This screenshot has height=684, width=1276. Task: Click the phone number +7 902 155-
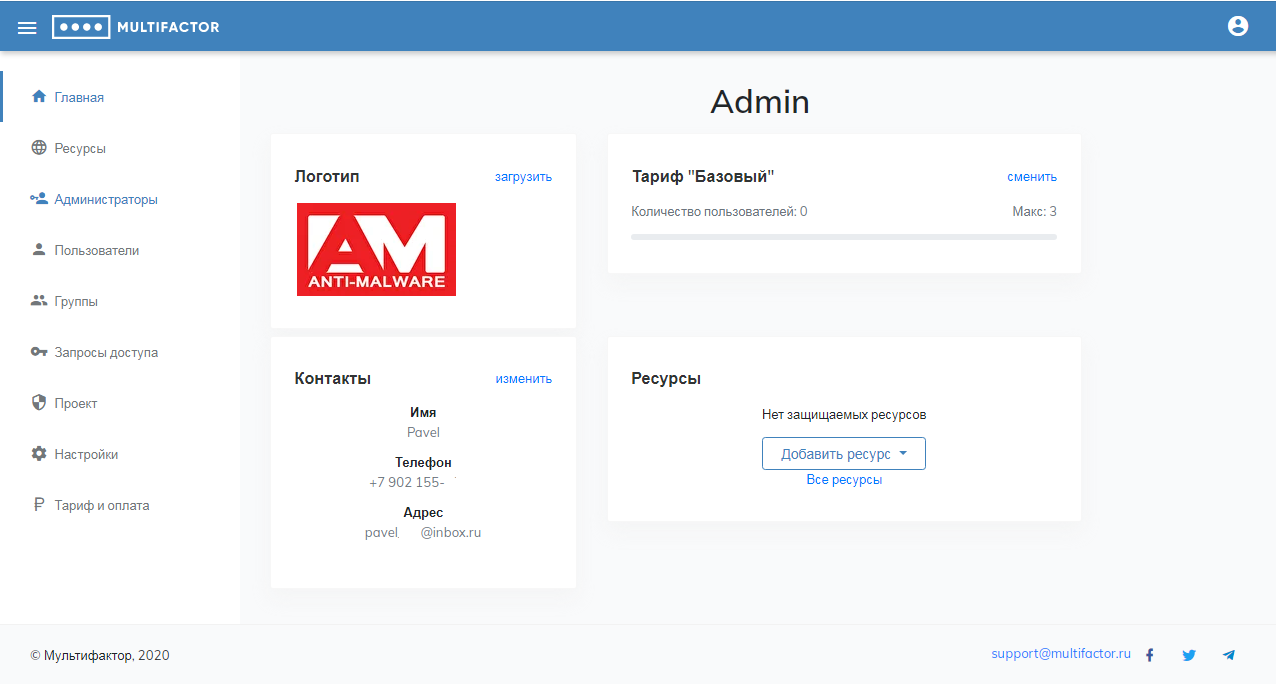(407, 482)
